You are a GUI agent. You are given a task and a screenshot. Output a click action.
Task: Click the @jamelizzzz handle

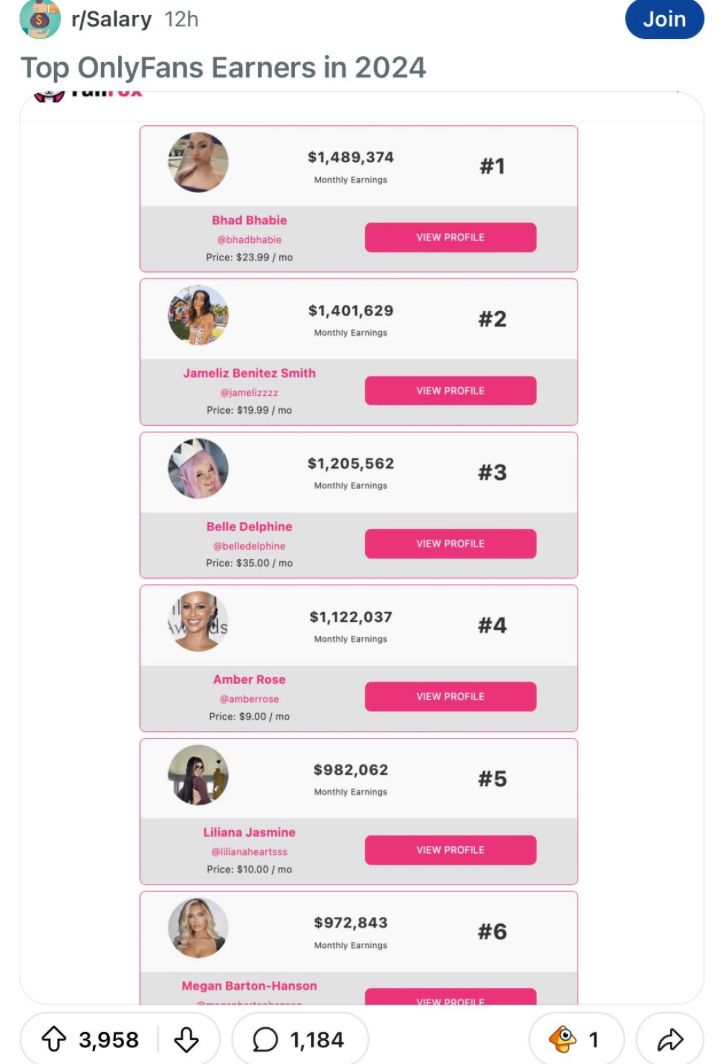[x=249, y=393]
